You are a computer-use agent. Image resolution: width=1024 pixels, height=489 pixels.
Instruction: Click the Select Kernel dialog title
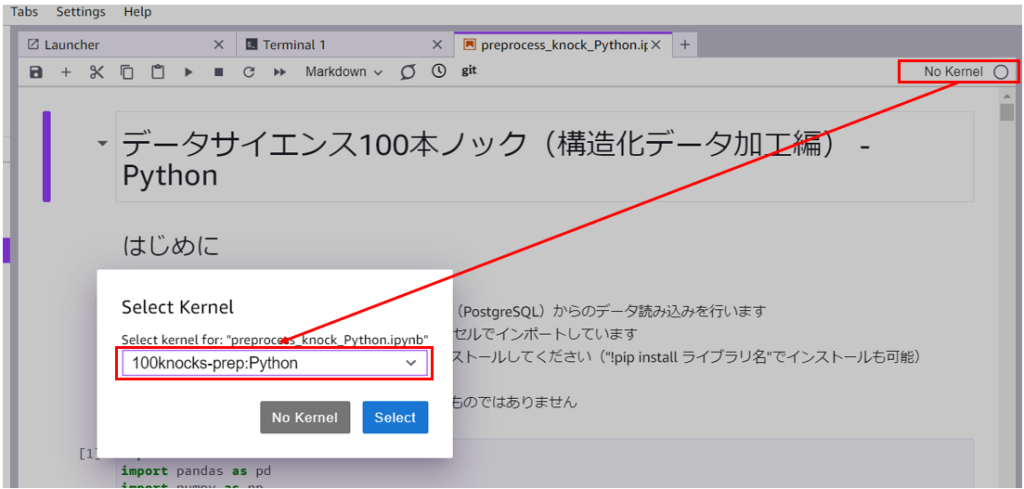178,306
